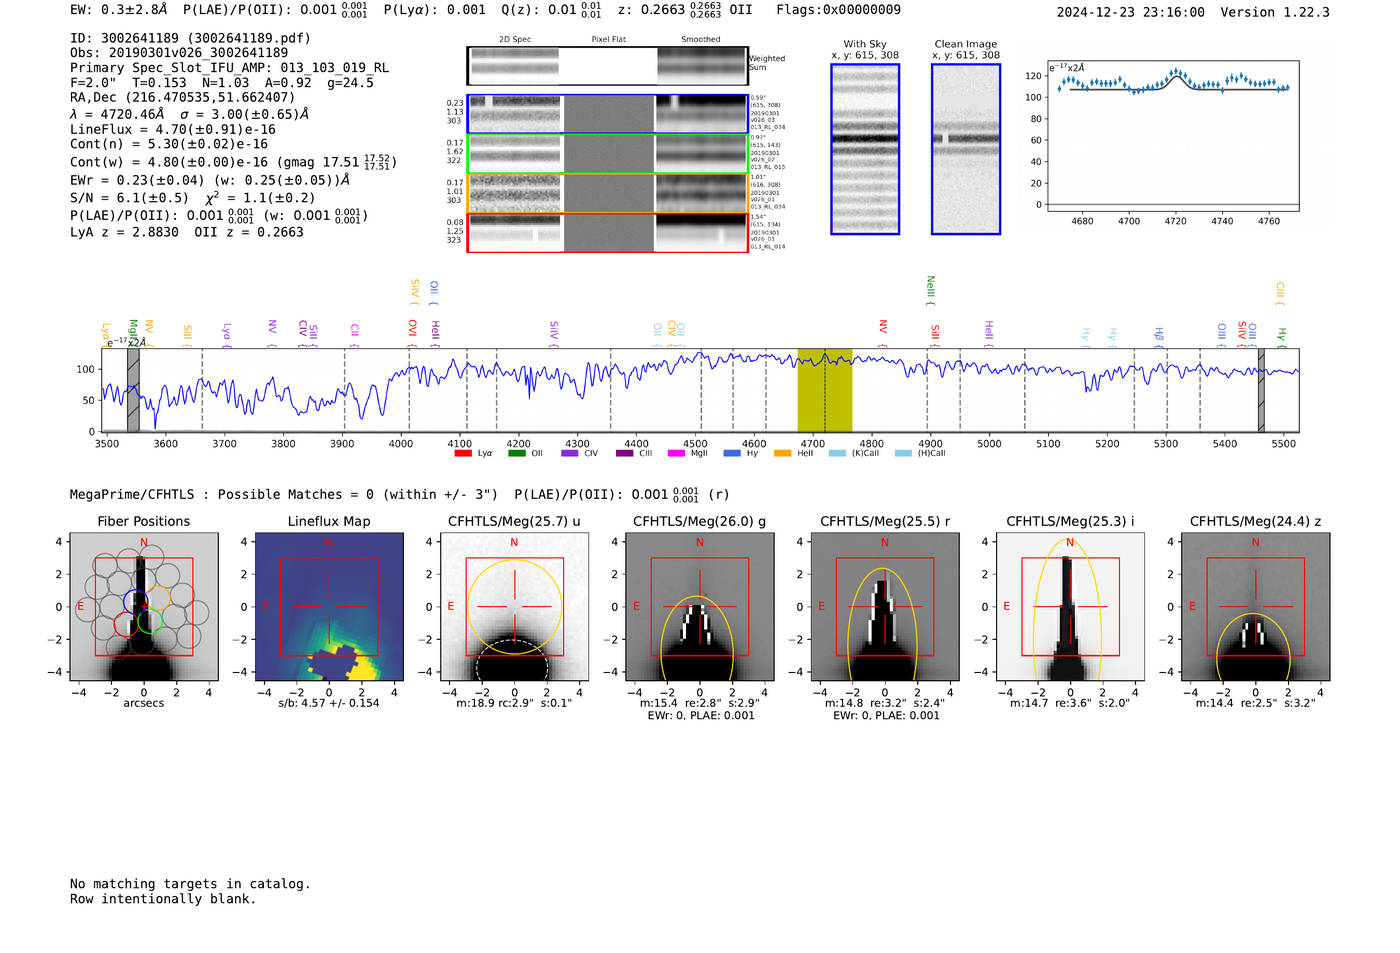Open the Lineflux Map panel
1400x953 pixels.
pos(329,606)
